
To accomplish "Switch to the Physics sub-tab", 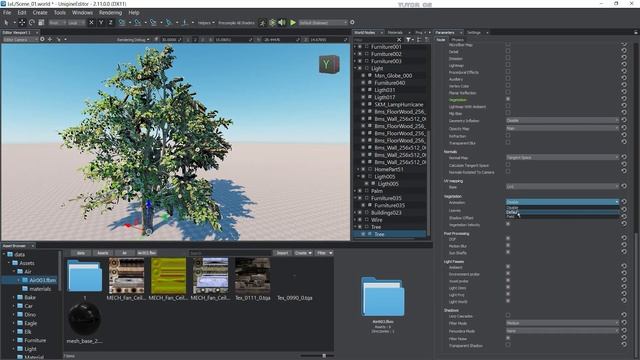I will (x=458, y=40).
